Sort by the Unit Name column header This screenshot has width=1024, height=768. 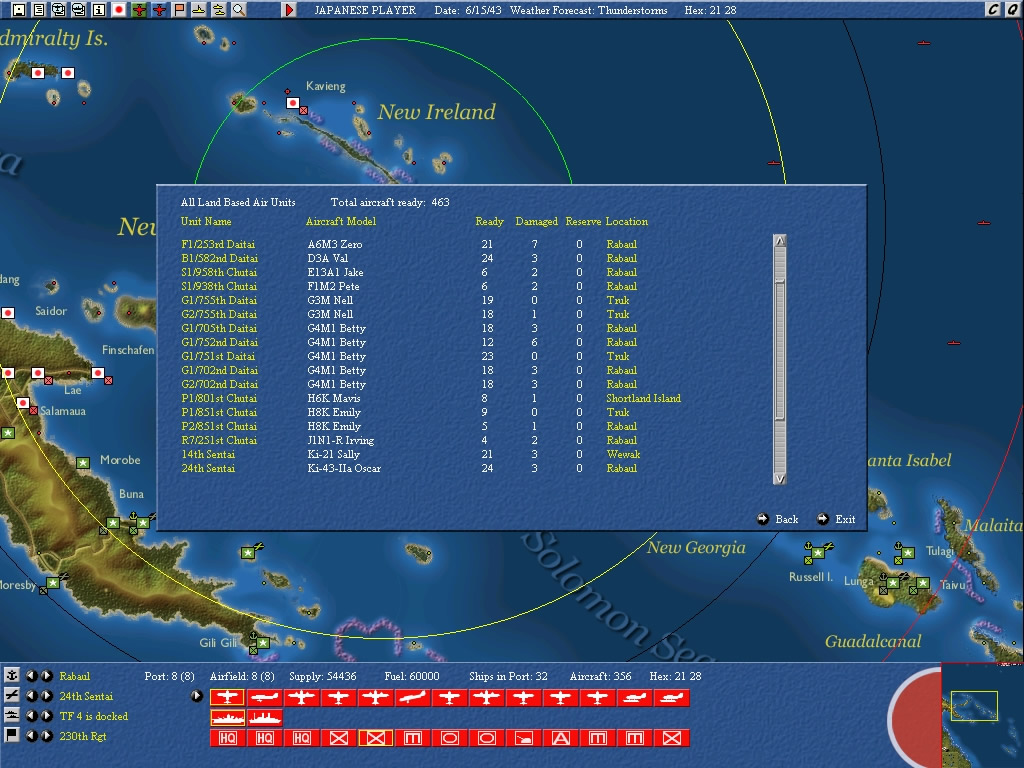[206, 221]
